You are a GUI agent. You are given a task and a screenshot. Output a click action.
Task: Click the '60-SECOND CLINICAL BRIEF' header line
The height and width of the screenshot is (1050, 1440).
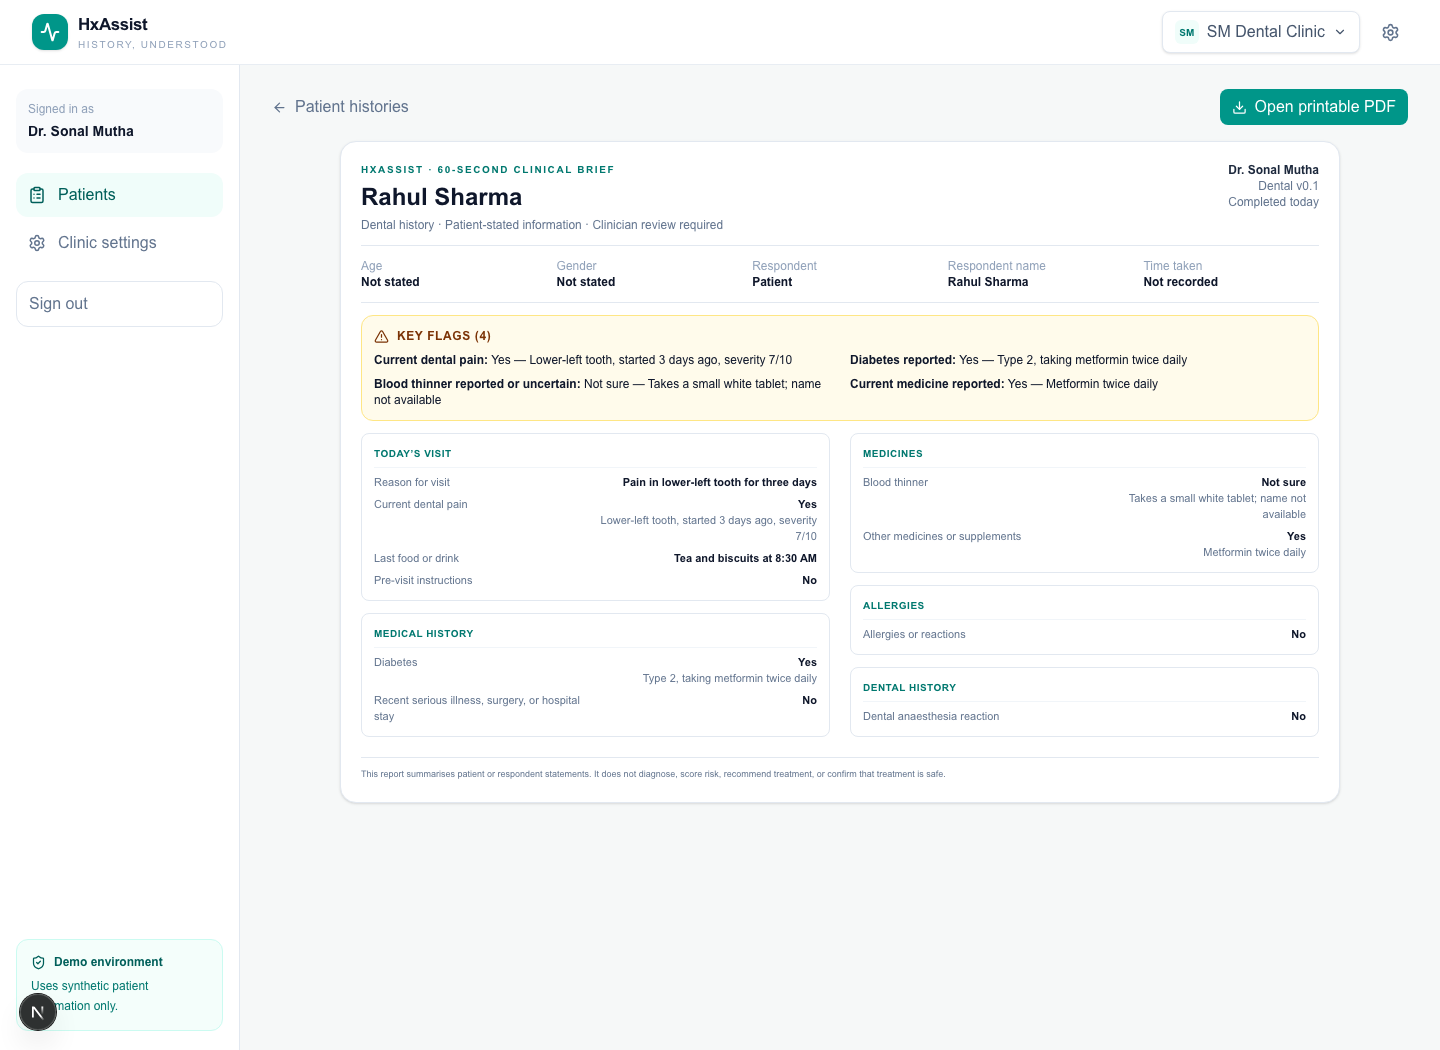click(x=487, y=170)
